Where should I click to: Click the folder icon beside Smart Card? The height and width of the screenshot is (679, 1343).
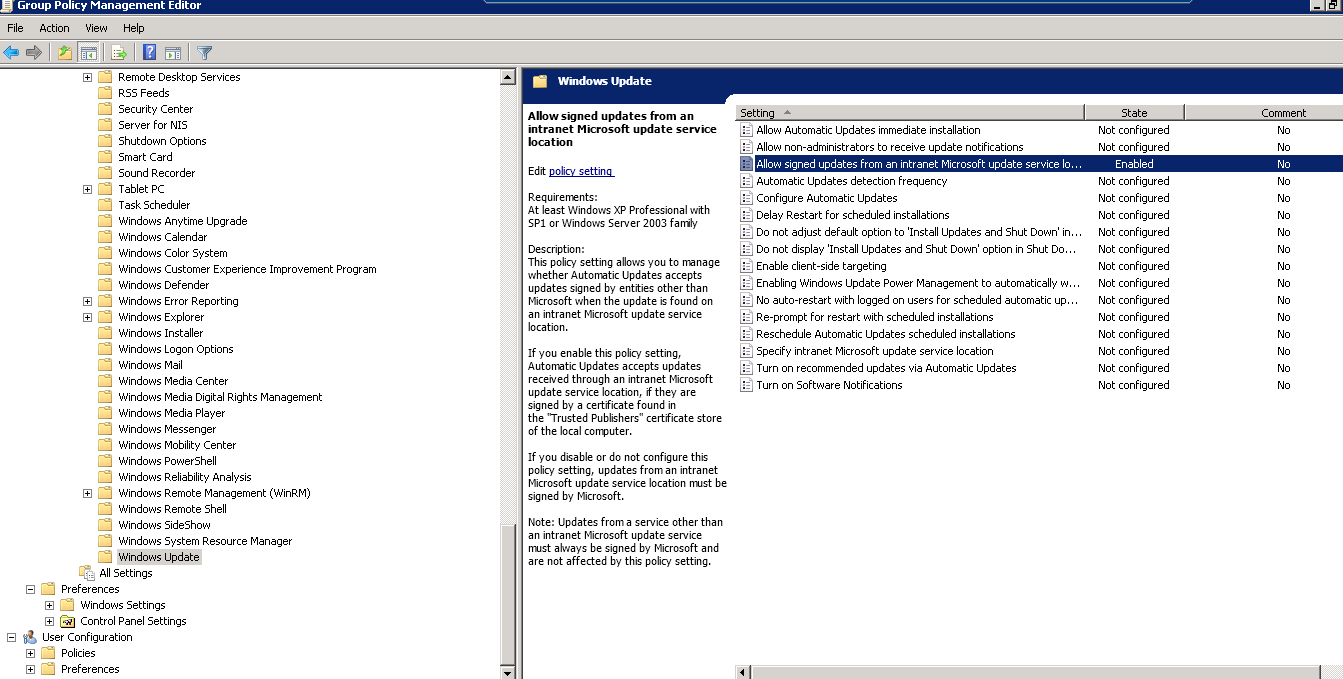coord(105,157)
